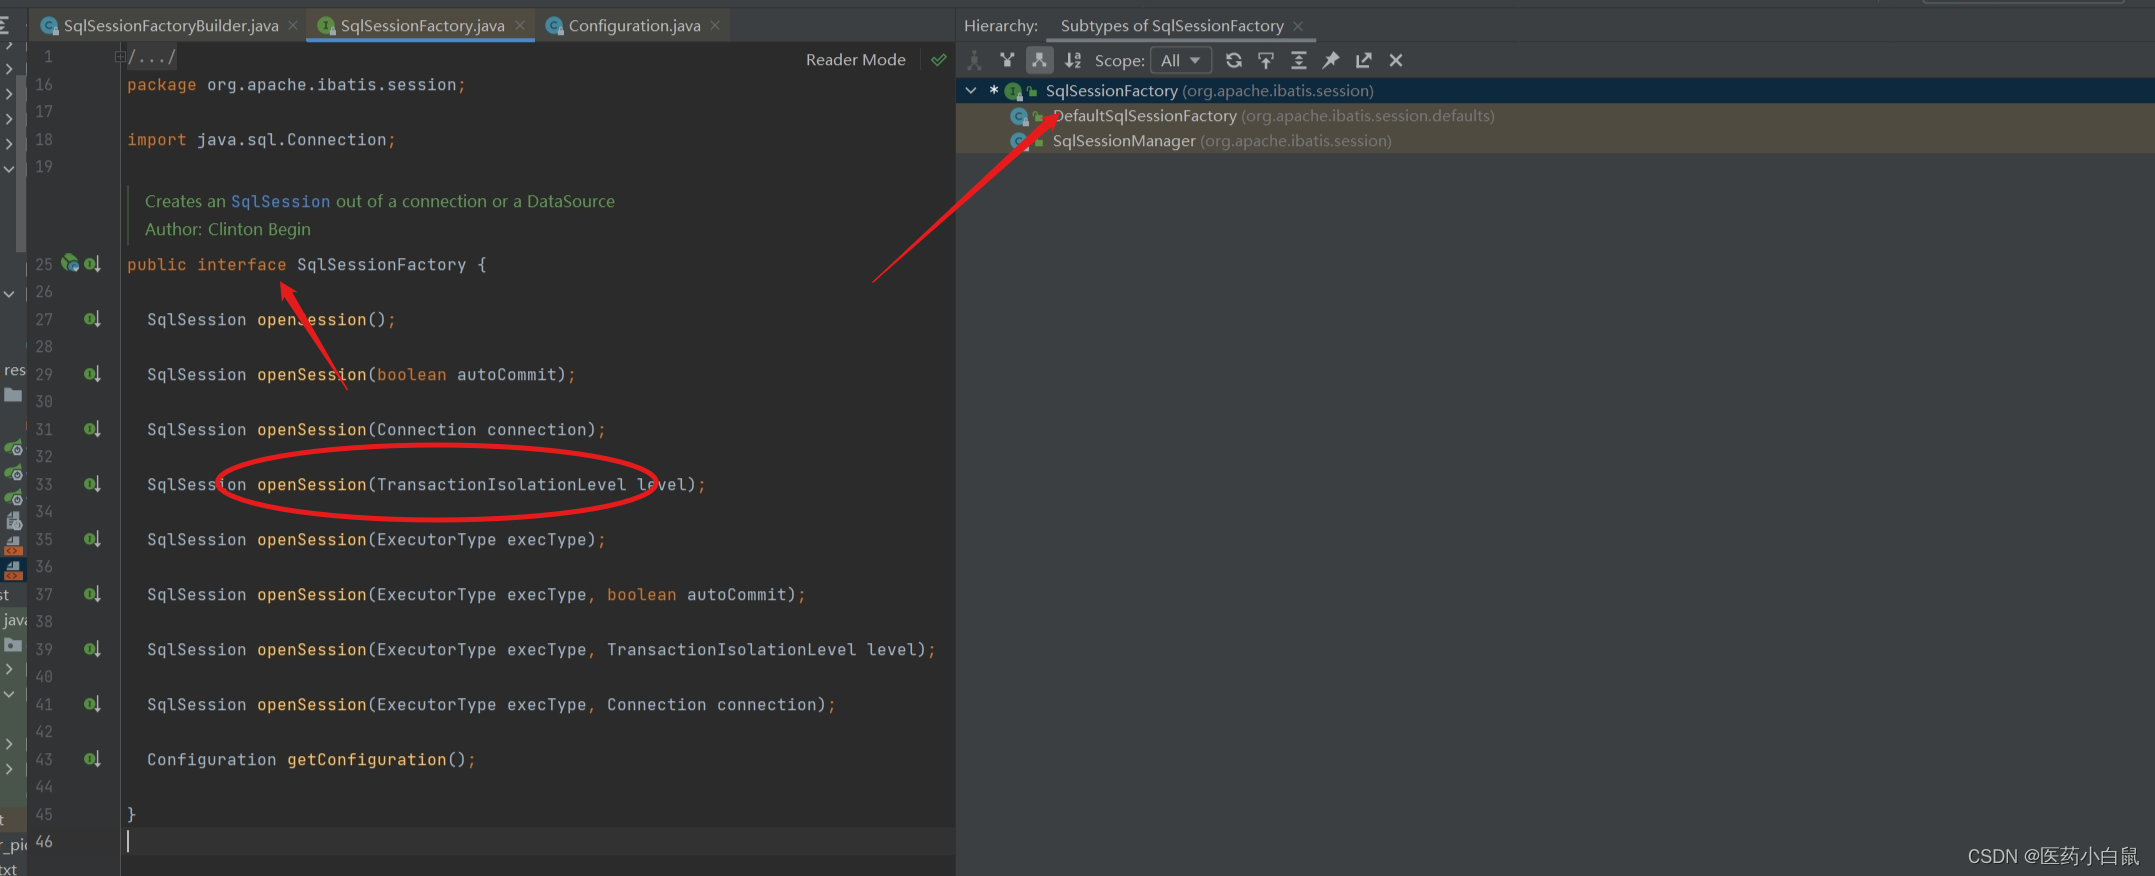Export hierarchy to text file
This screenshot has width=2155, height=876.
[x=1363, y=61]
